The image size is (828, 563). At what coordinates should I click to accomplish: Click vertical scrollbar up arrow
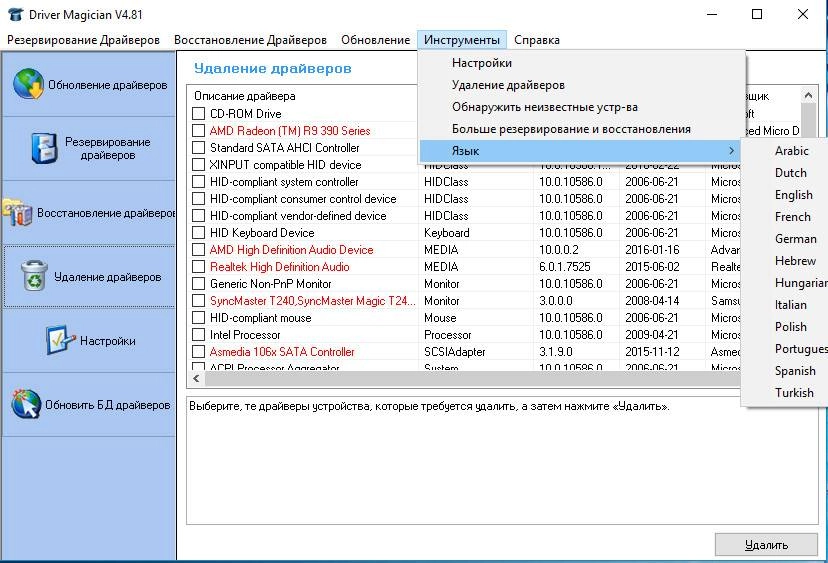(x=808, y=95)
